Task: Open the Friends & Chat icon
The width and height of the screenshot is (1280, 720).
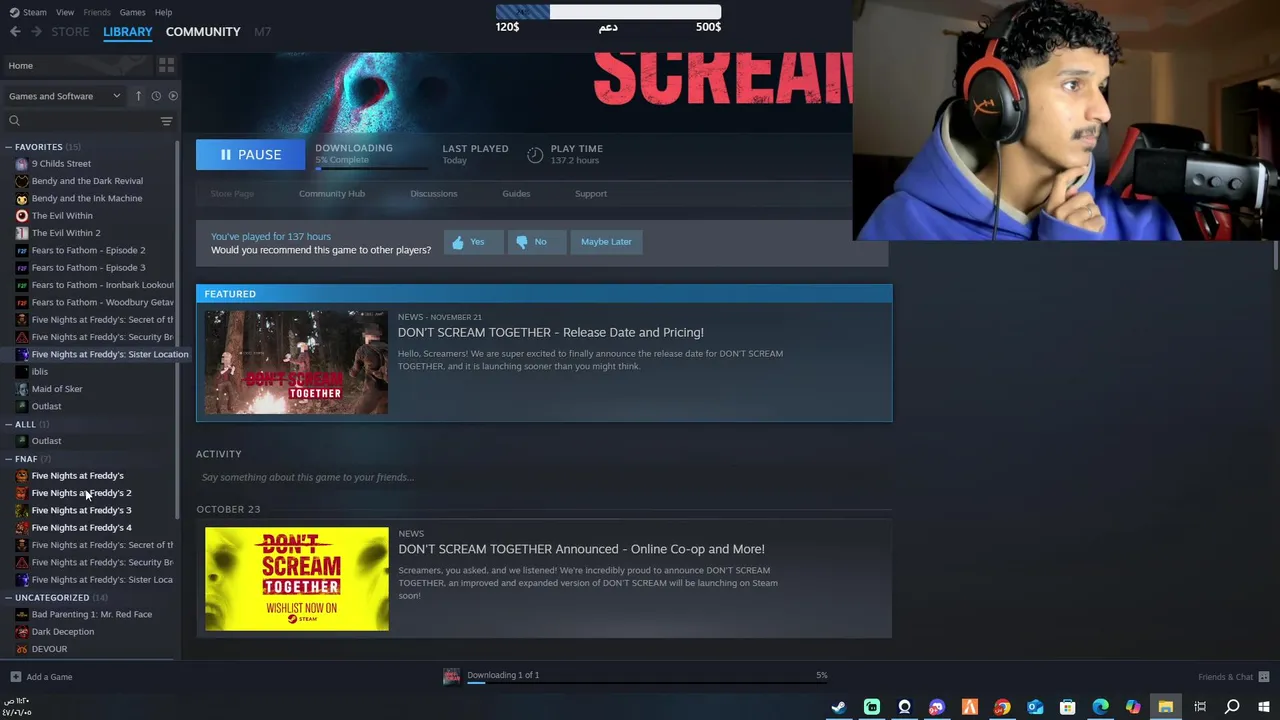Action: click(1264, 677)
